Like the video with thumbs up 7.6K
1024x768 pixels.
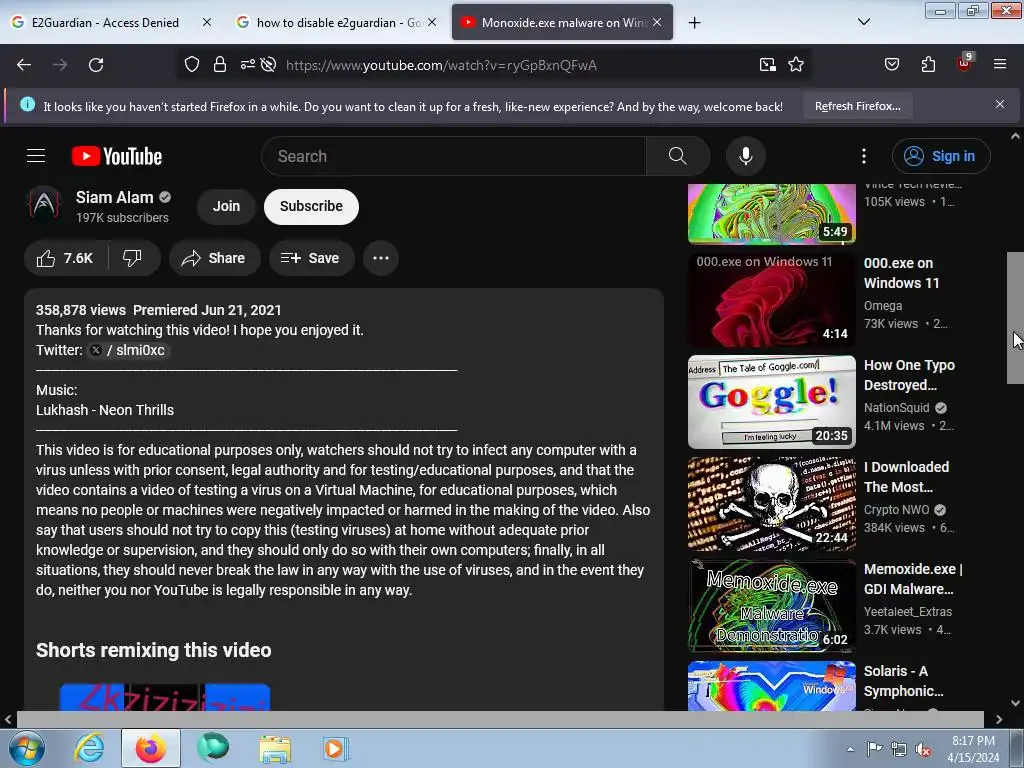coord(65,259)
